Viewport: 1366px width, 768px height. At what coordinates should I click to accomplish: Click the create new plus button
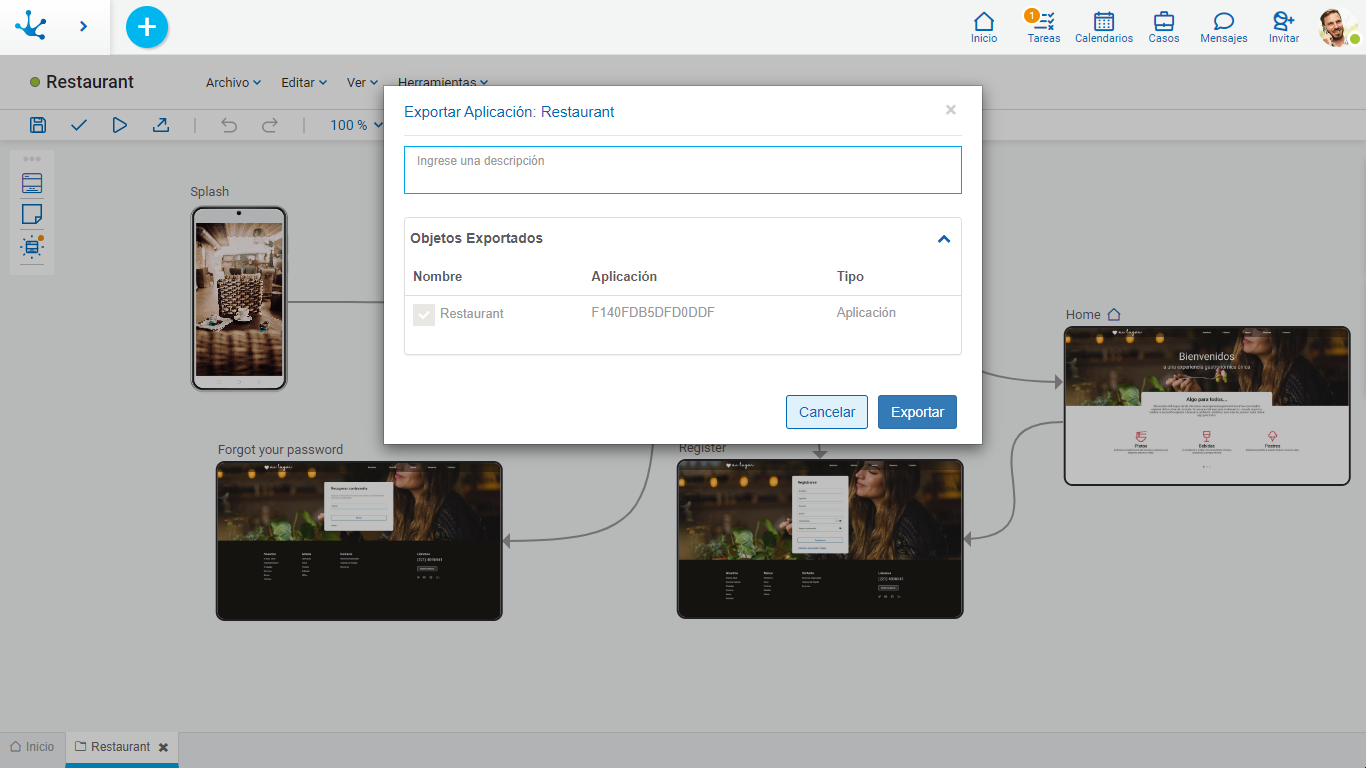pos(147,27)
